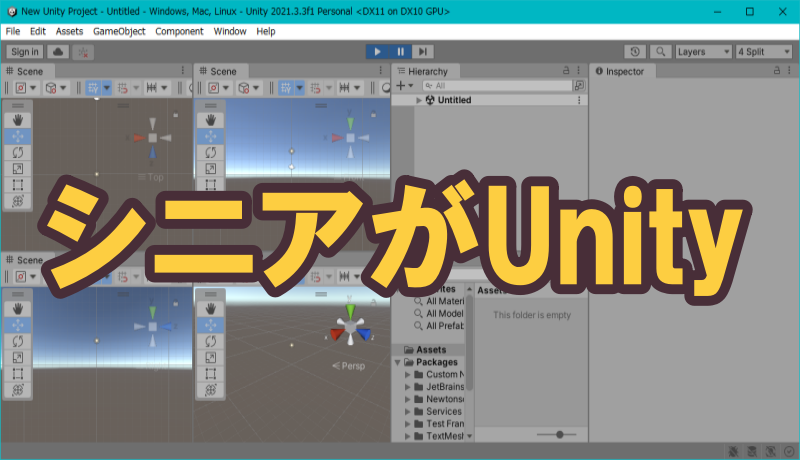Select the Rect tool in the Top view
The image size is (800, 460).
click(x=18, y=185)
